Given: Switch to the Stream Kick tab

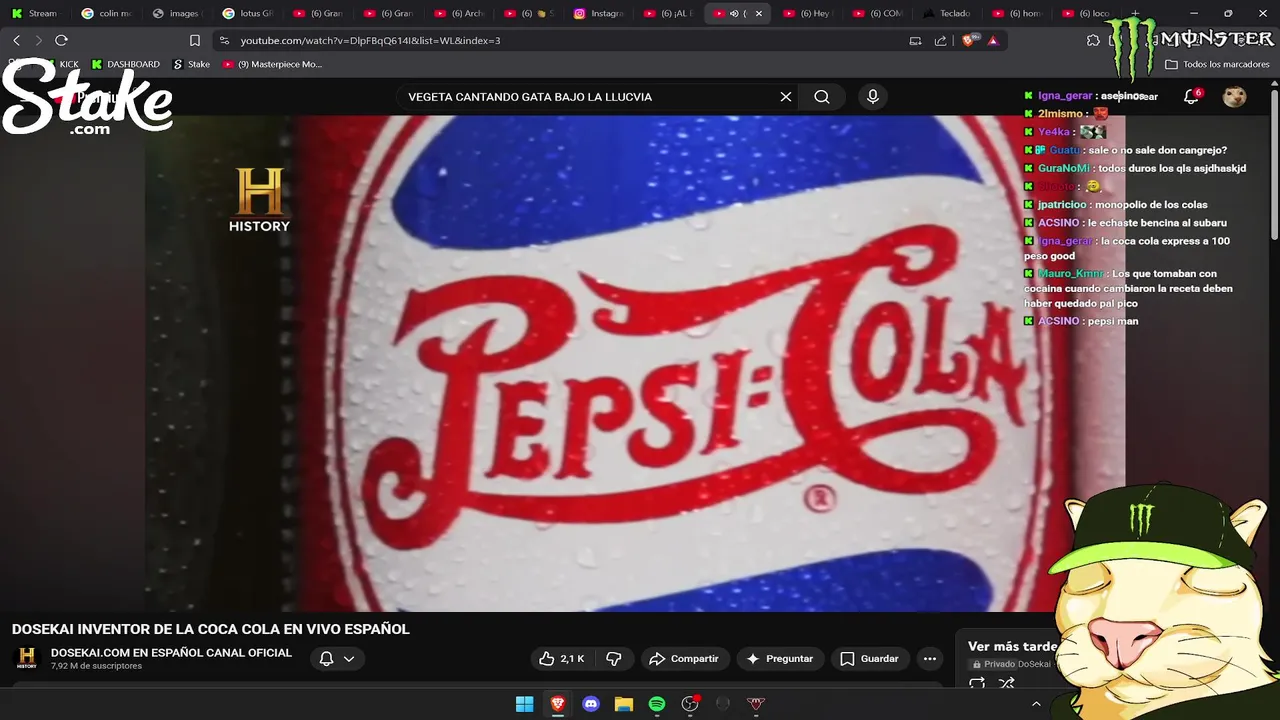Looking at the screenshot, I should tap(36, 13).
